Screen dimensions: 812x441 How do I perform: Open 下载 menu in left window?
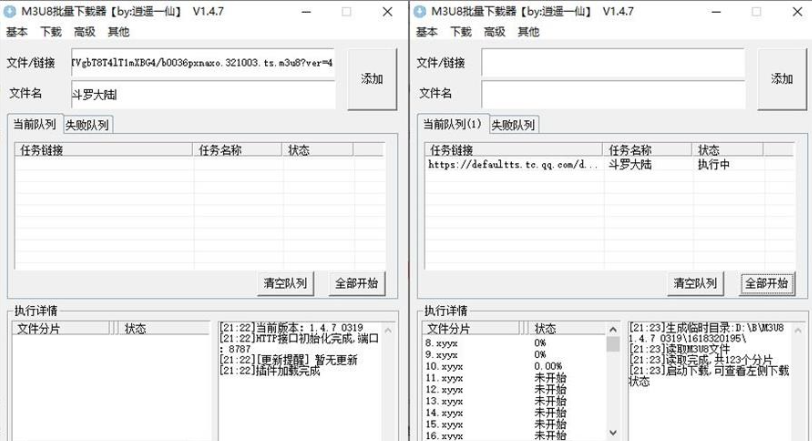click(51, 32)
